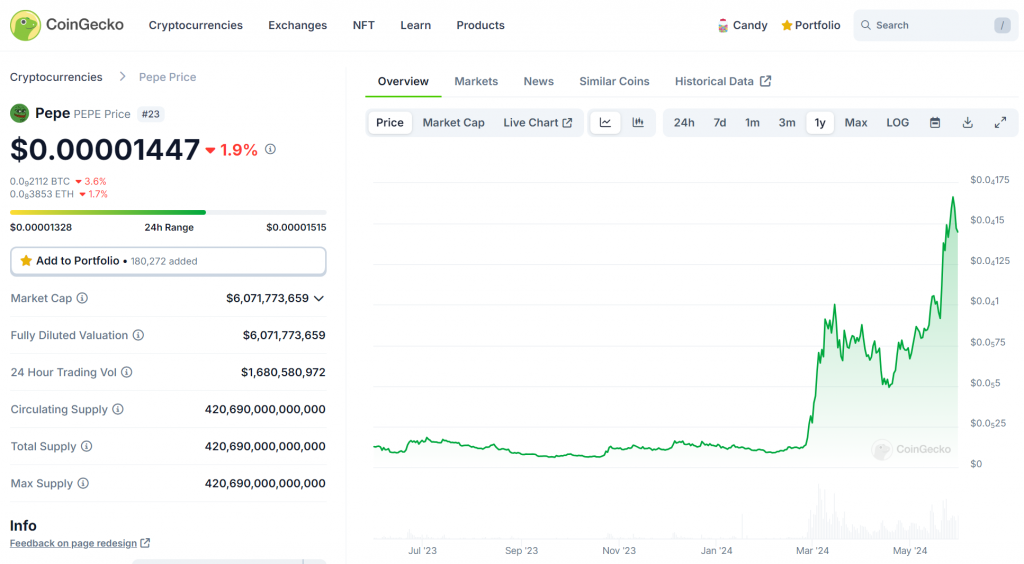Screen dimensions: 1024x564
Task: Click info icon beside Circulating Supply
Action: click(x=118, y=409)
